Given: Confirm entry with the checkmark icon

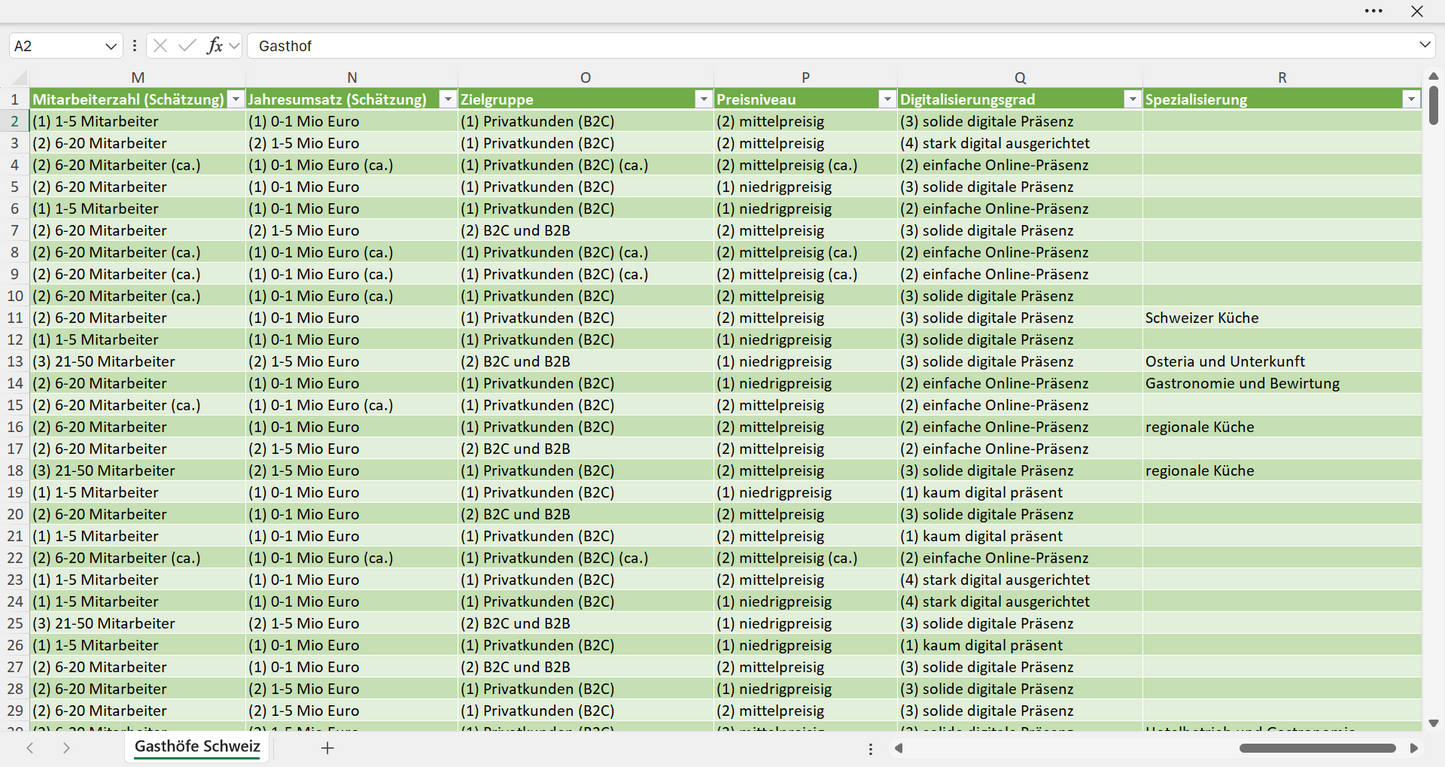Looking at the screenshot, I should pos(187,46).
